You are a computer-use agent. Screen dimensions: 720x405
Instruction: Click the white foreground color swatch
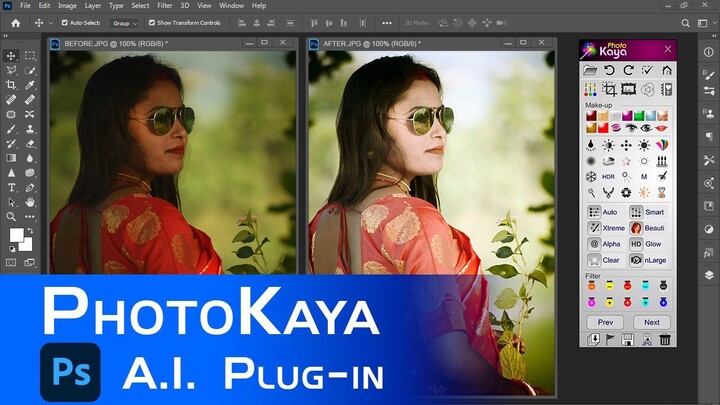point(17,235)
